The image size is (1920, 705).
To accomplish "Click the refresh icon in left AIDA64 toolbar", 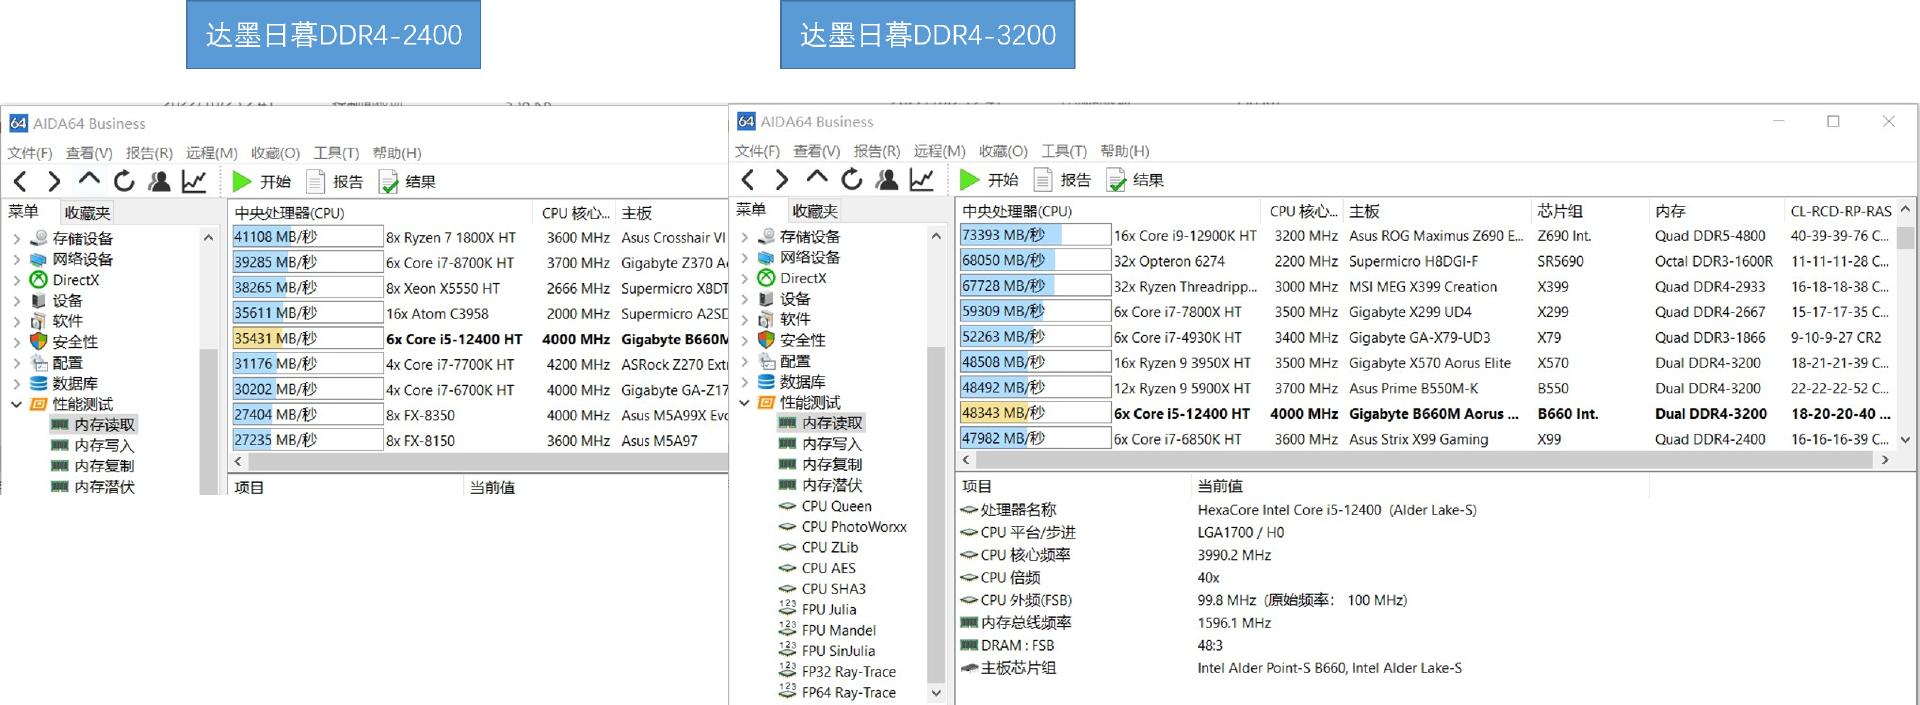I will point(124,181).
